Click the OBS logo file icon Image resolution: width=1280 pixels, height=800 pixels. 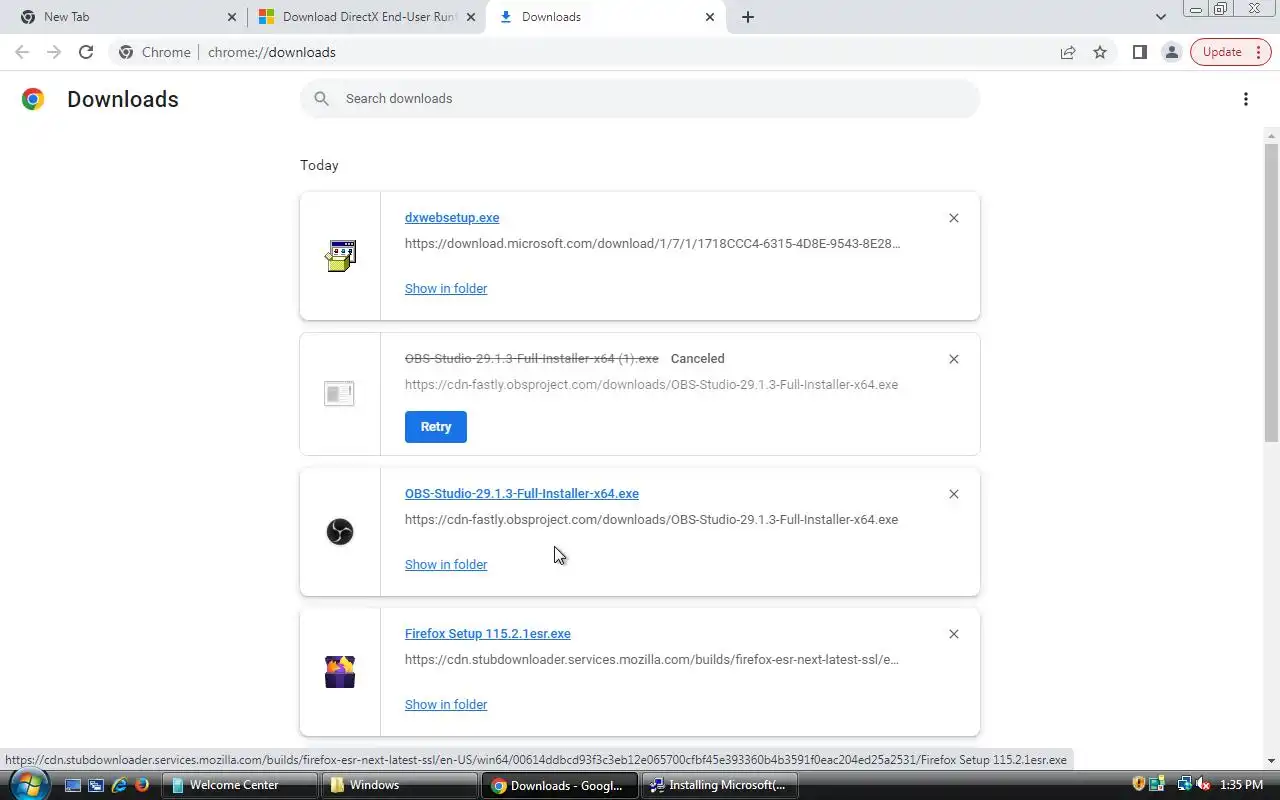pyautogui.click(x=340, y=531)
